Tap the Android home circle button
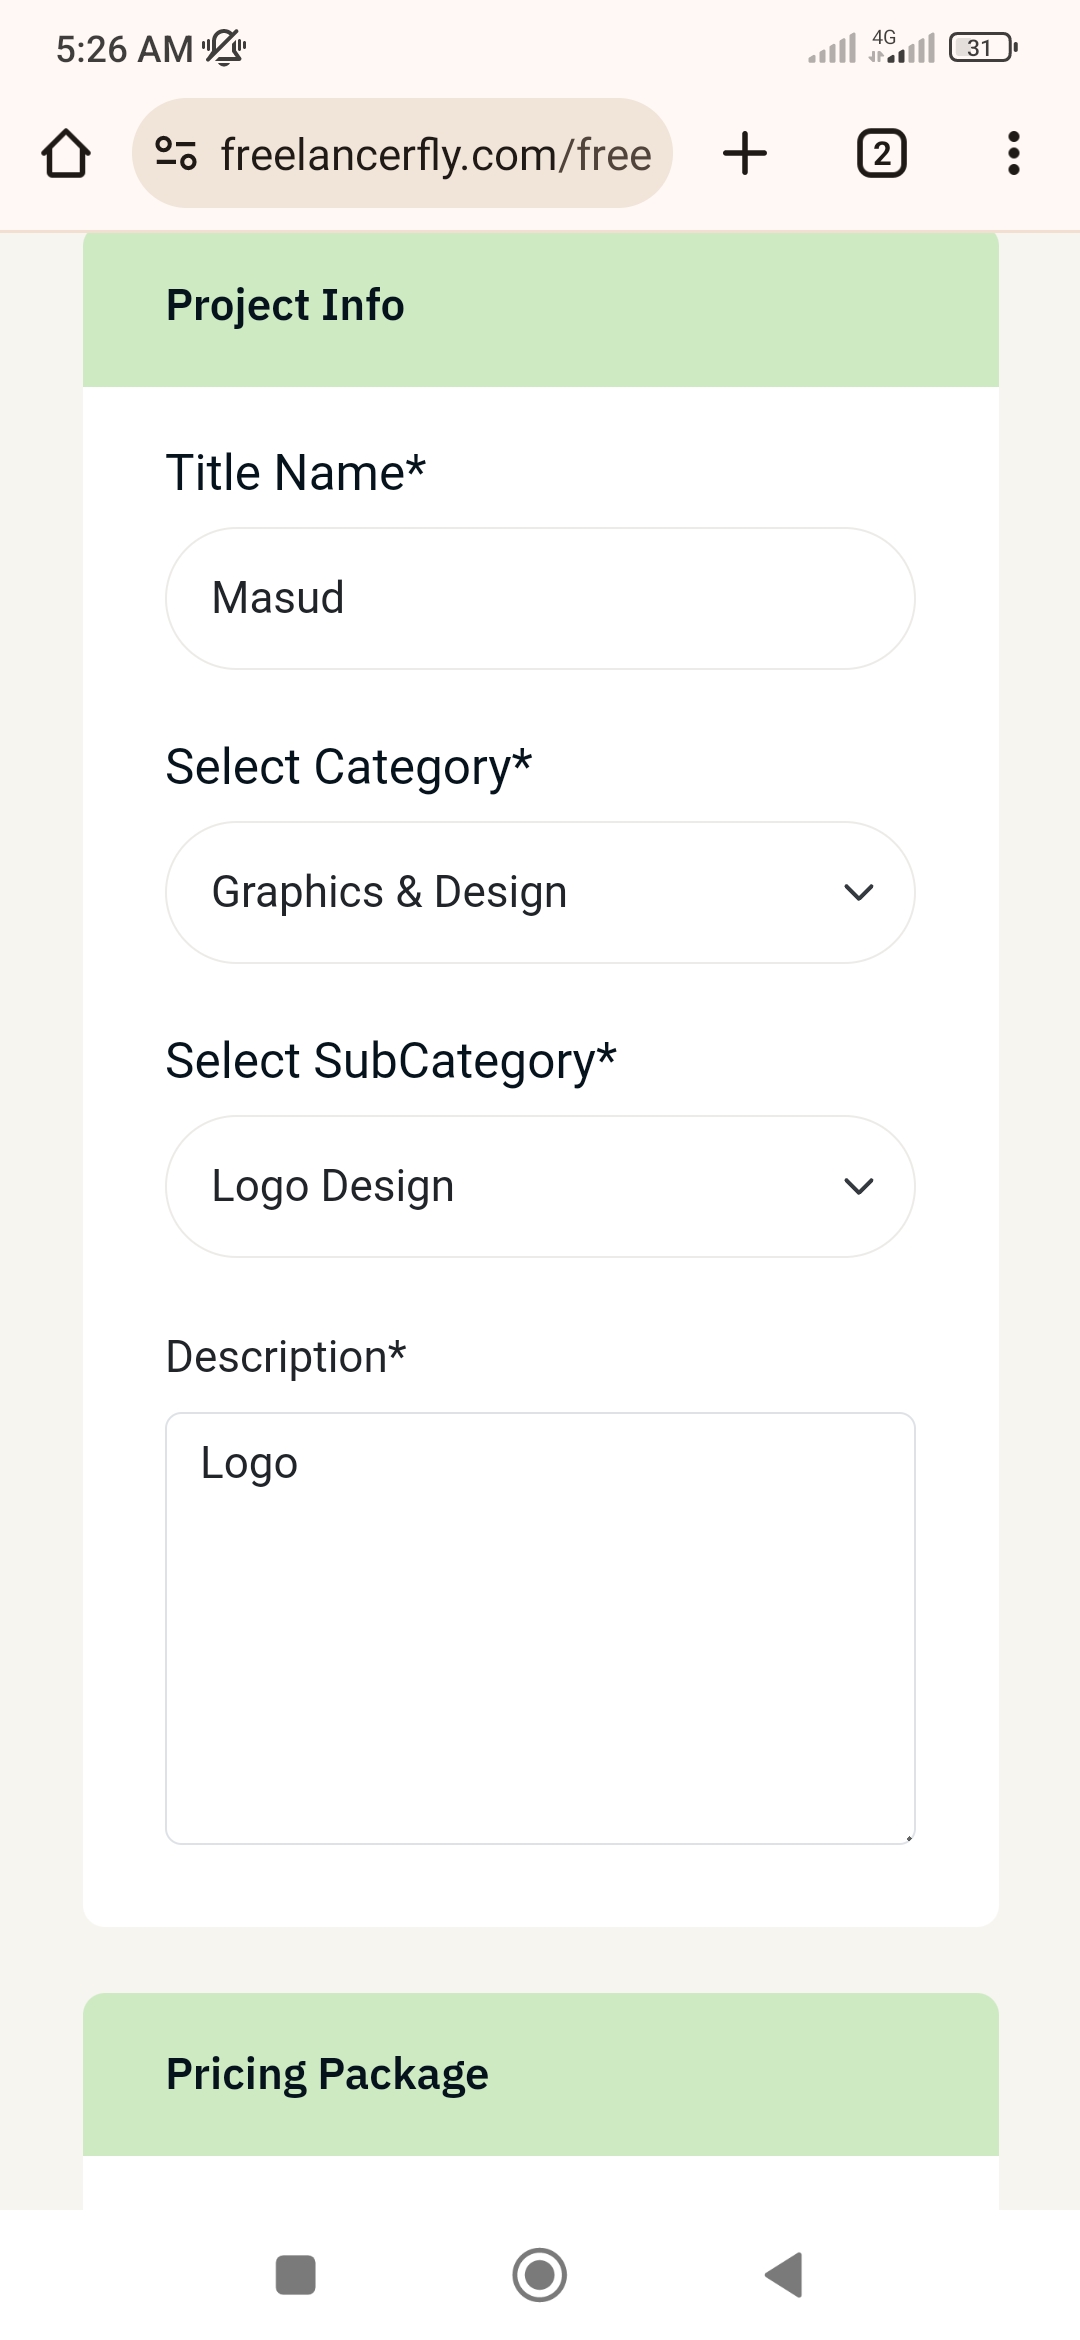 [x=540, y=2275]
